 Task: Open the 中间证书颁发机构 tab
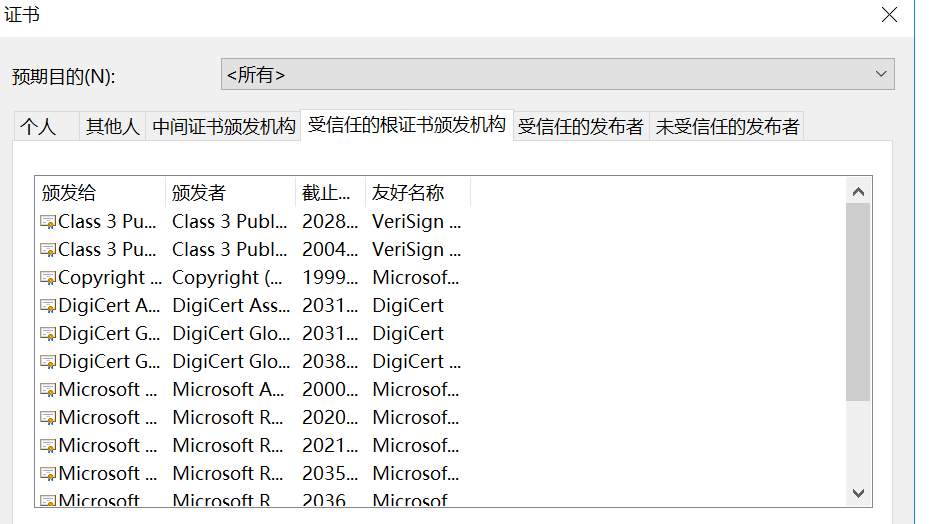coord(223,126)
